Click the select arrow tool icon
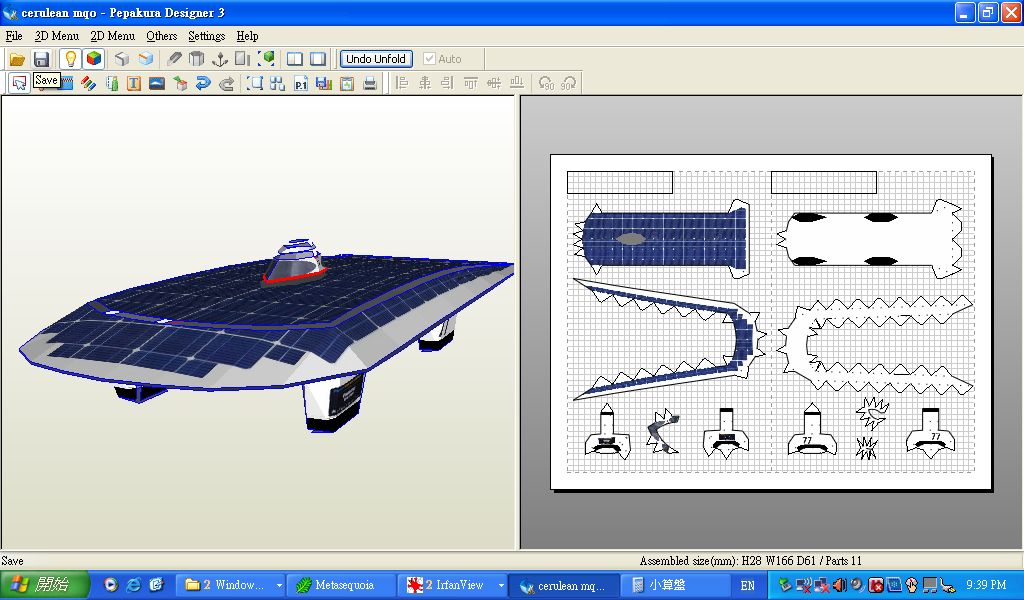Viewport: 1024px width, 600px height. click(x=19, y=84)
